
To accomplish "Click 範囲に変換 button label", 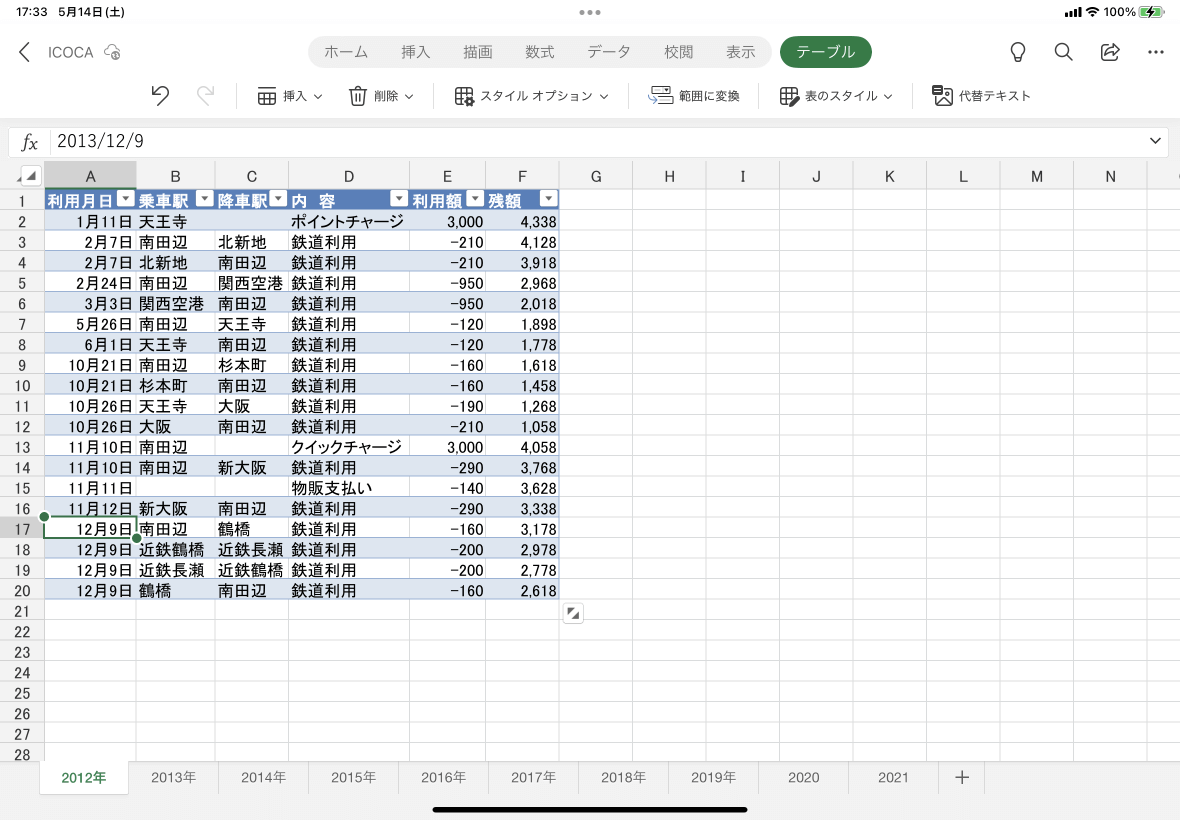I will tap(709, 96).
